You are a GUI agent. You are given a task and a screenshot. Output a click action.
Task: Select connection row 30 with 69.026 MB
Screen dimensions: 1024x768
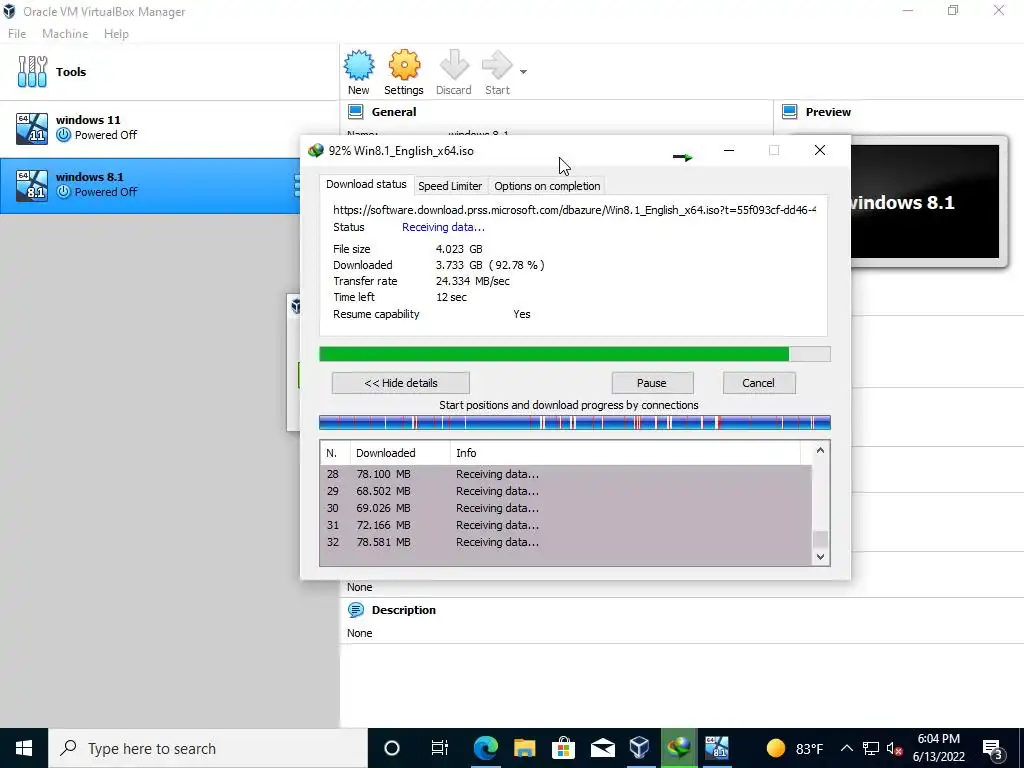click(x=566, y=508)
